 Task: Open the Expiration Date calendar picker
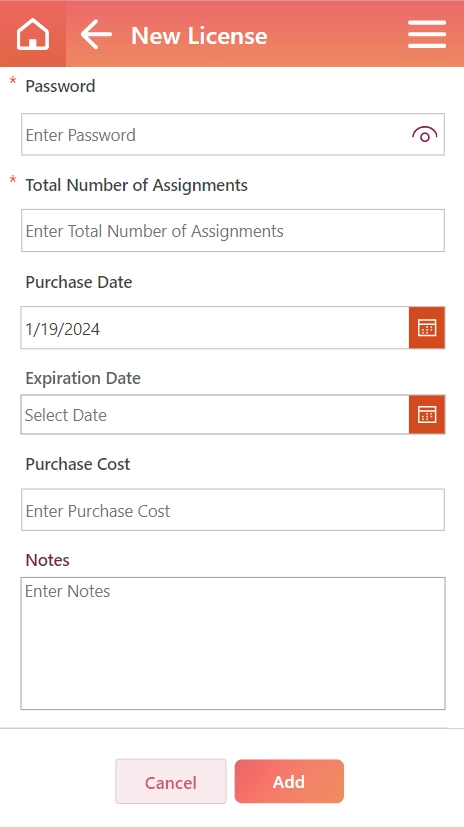[427, 415]
